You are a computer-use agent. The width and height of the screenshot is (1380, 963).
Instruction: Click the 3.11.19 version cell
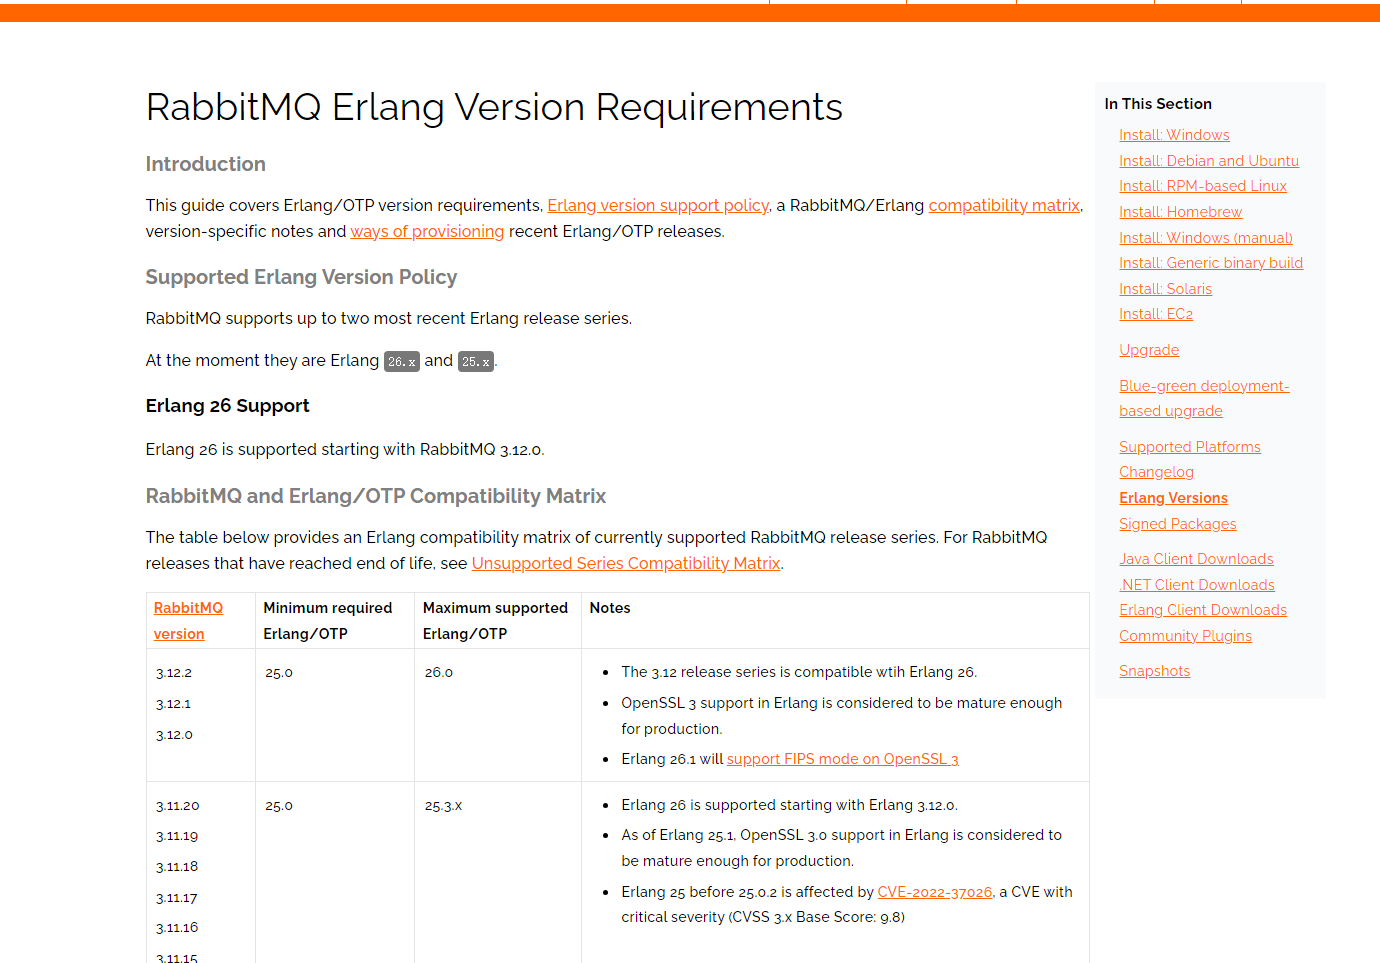click(177, 836)
